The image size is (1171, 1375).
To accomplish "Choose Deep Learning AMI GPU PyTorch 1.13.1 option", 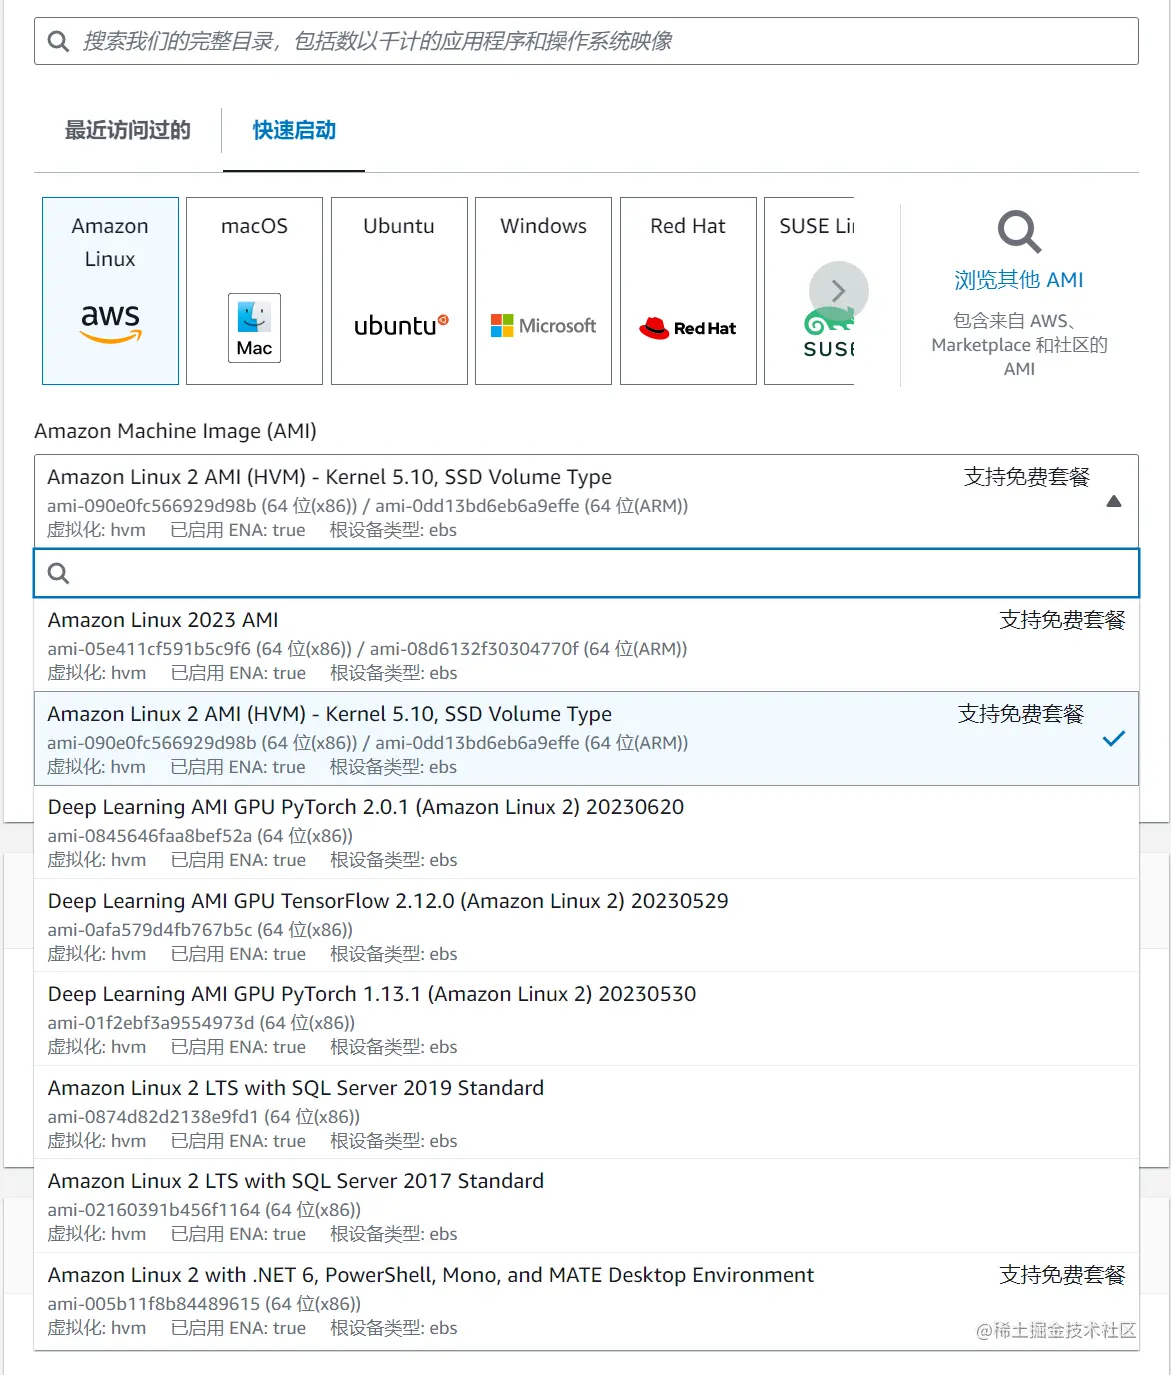I will [586, 1019].
